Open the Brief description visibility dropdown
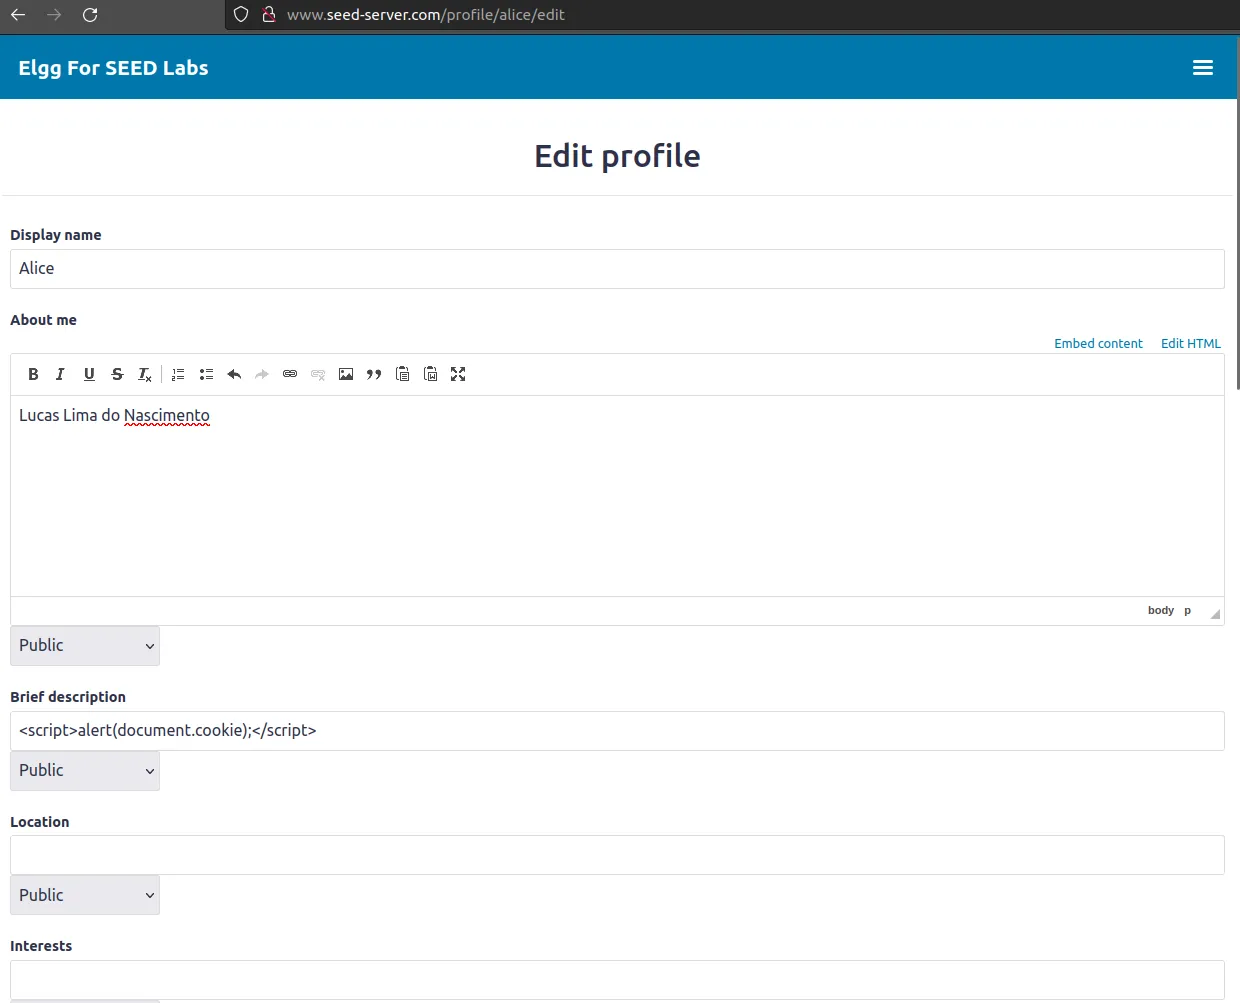Image resolution: width=1240 pixels, height=1003 pixels. (x=85, y=771)
